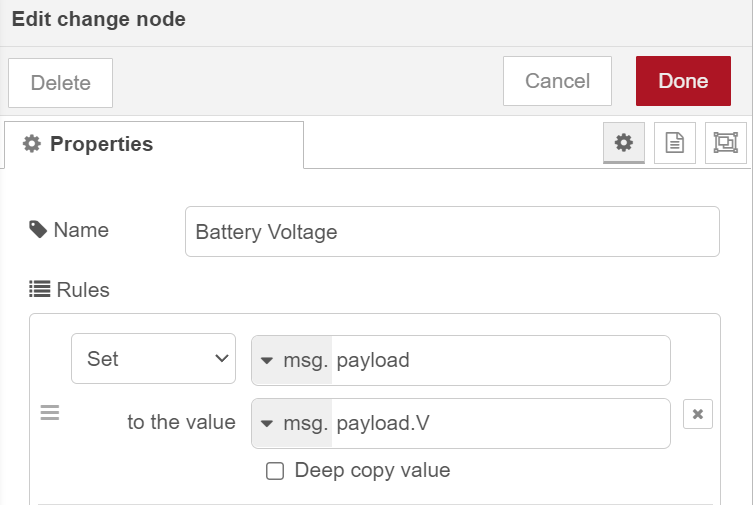The height and width of the screenshot is (505, 753).
Task: Click the Delete button
Action: point(60,83)
